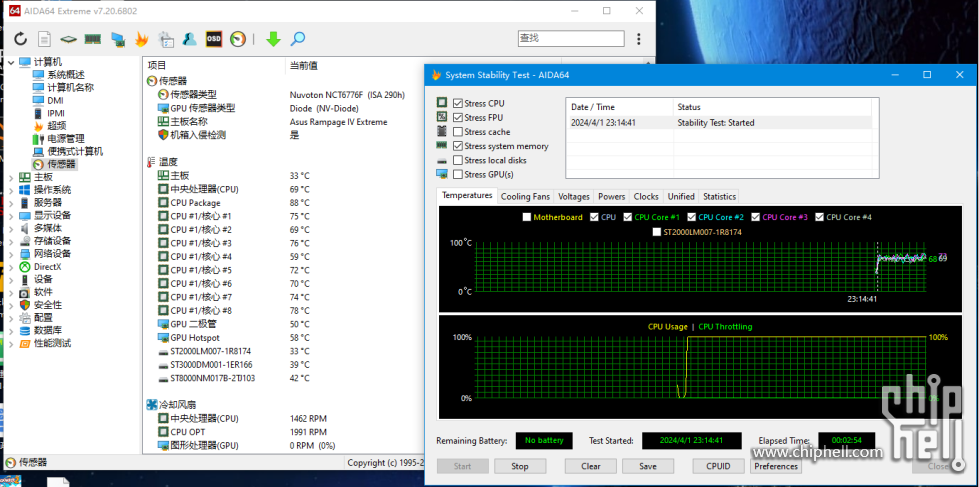The height and width of the screenshot is (487, 979).
Task: Open the Preferences button
Action: [776, 466]
